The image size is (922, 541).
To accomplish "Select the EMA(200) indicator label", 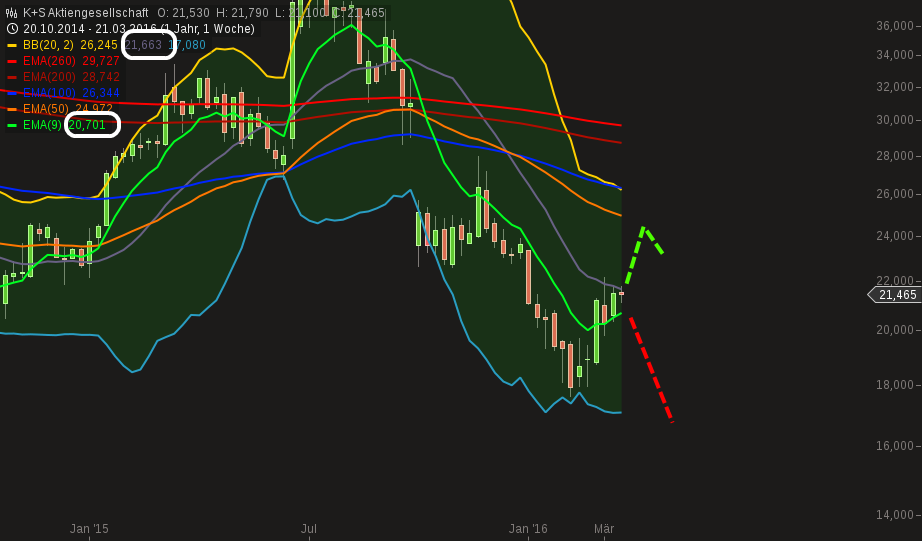I will [49, 76].
